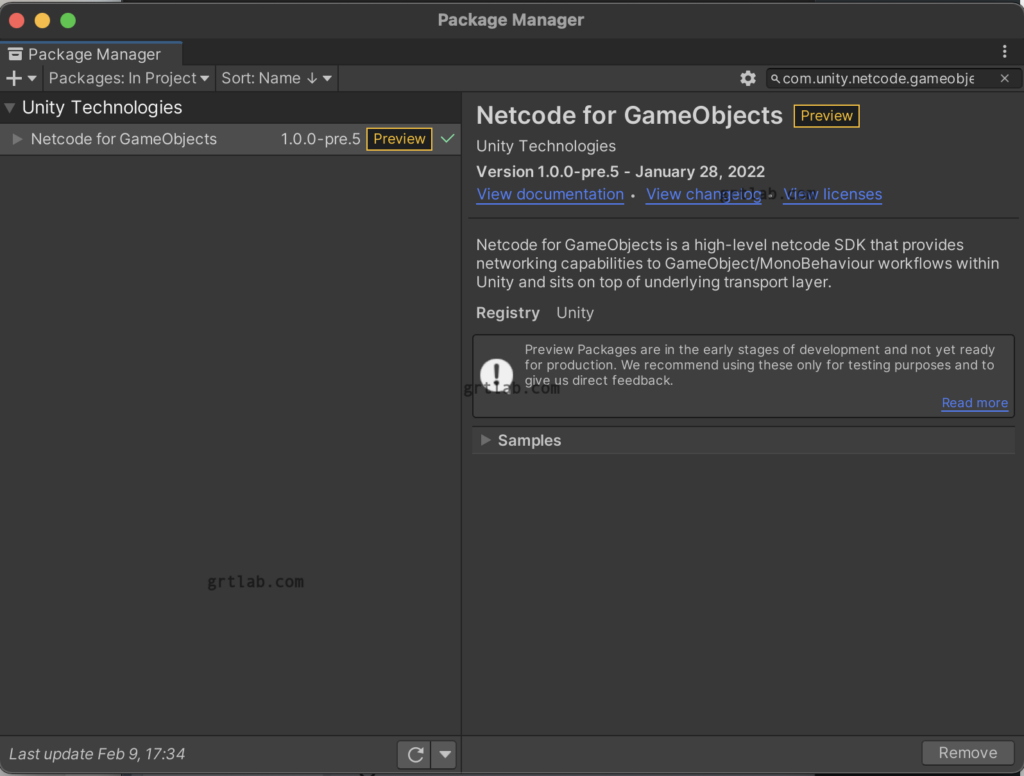
Task: Refresh the package list
Action: (414, 754)
